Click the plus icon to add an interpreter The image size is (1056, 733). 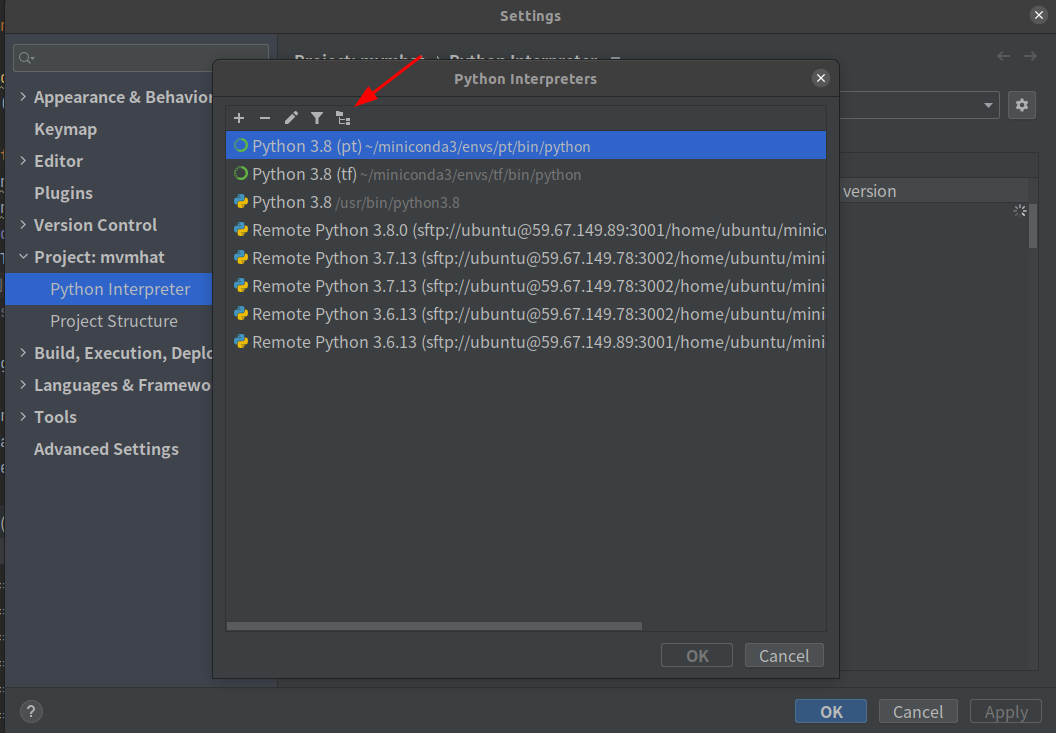tap(239, 118)
